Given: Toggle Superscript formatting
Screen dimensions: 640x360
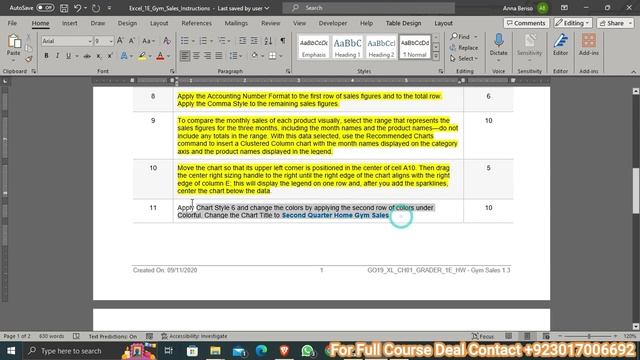Looking at the screenshot, I should (x=110, y=56).
